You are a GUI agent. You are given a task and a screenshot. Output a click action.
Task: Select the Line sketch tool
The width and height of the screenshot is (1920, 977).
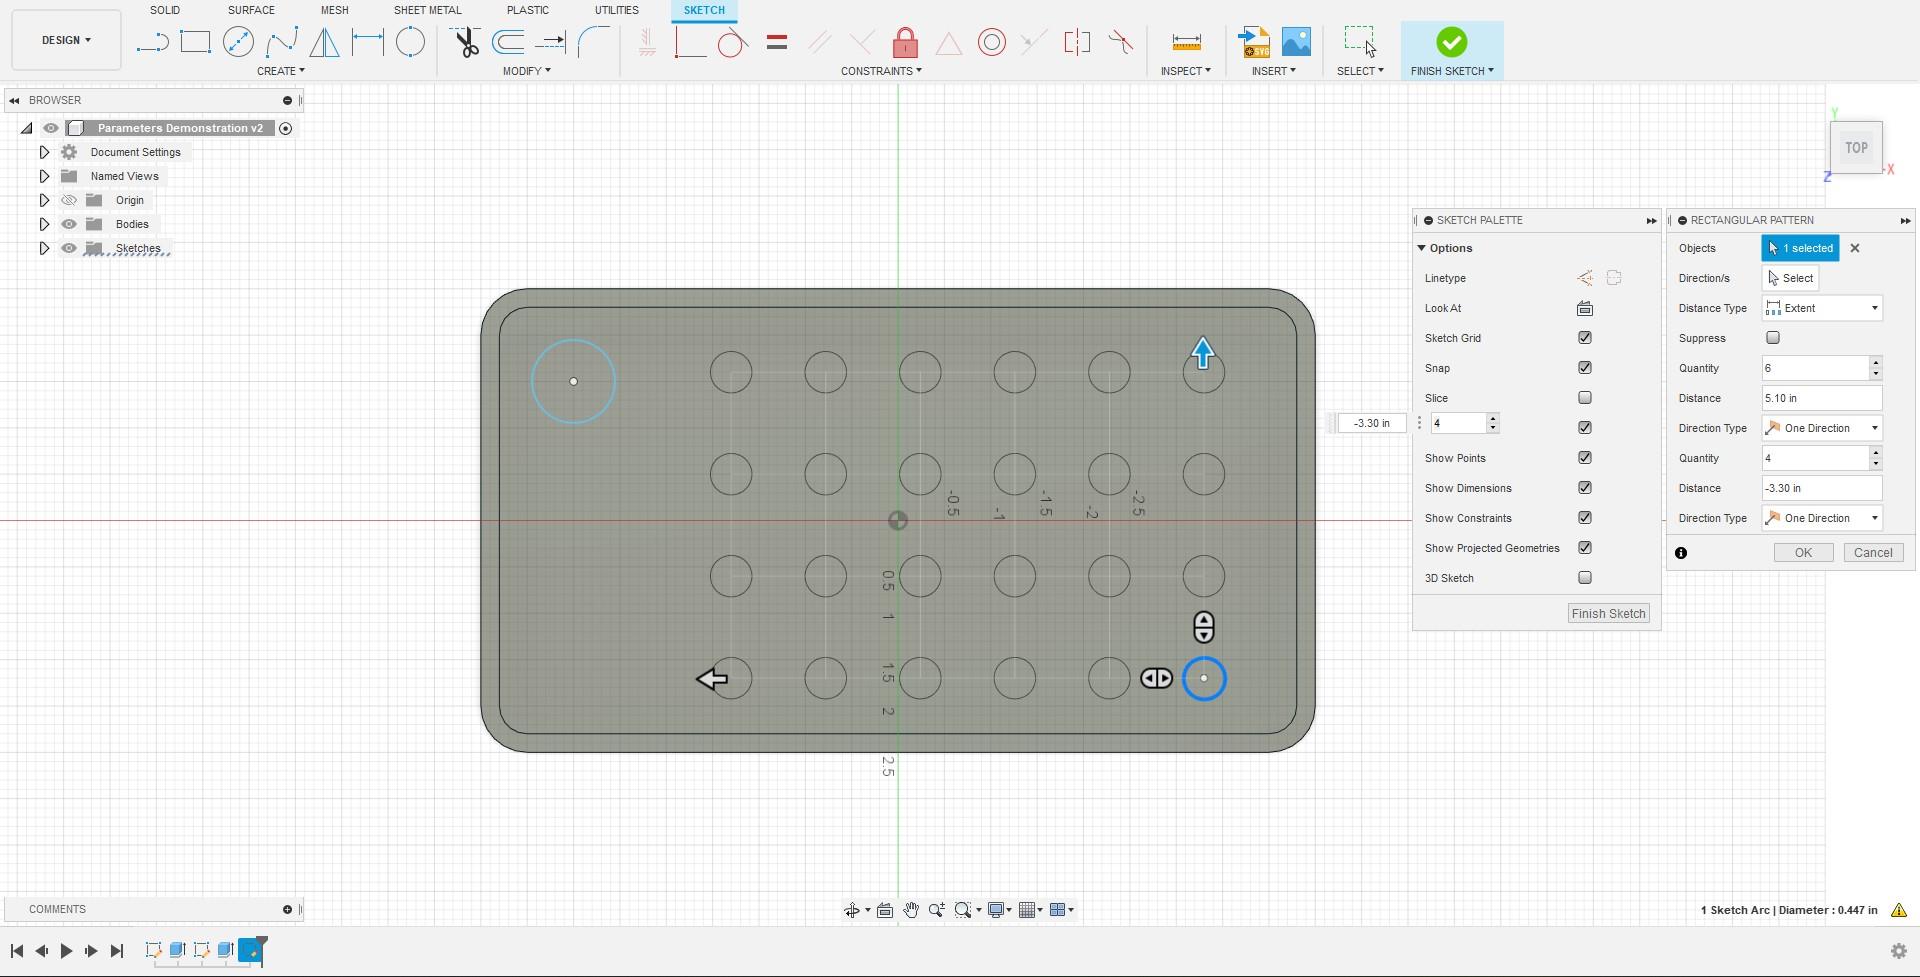pos(152,42)
